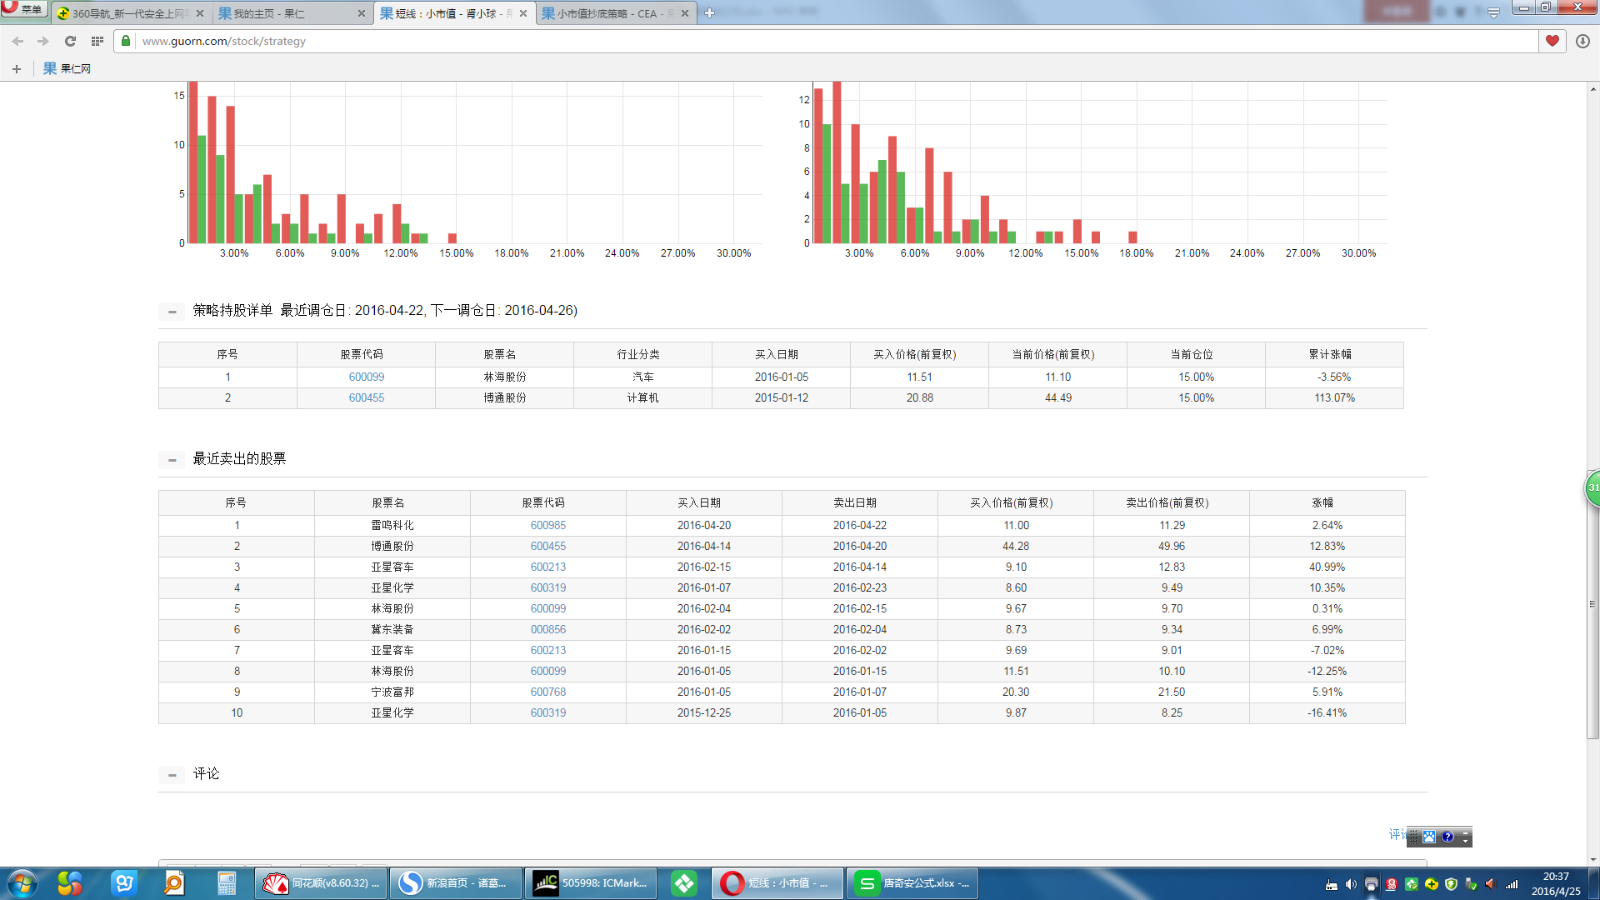
Task: Click the browser reload icon
Action: pyautogui.click(x=70, y=41)
